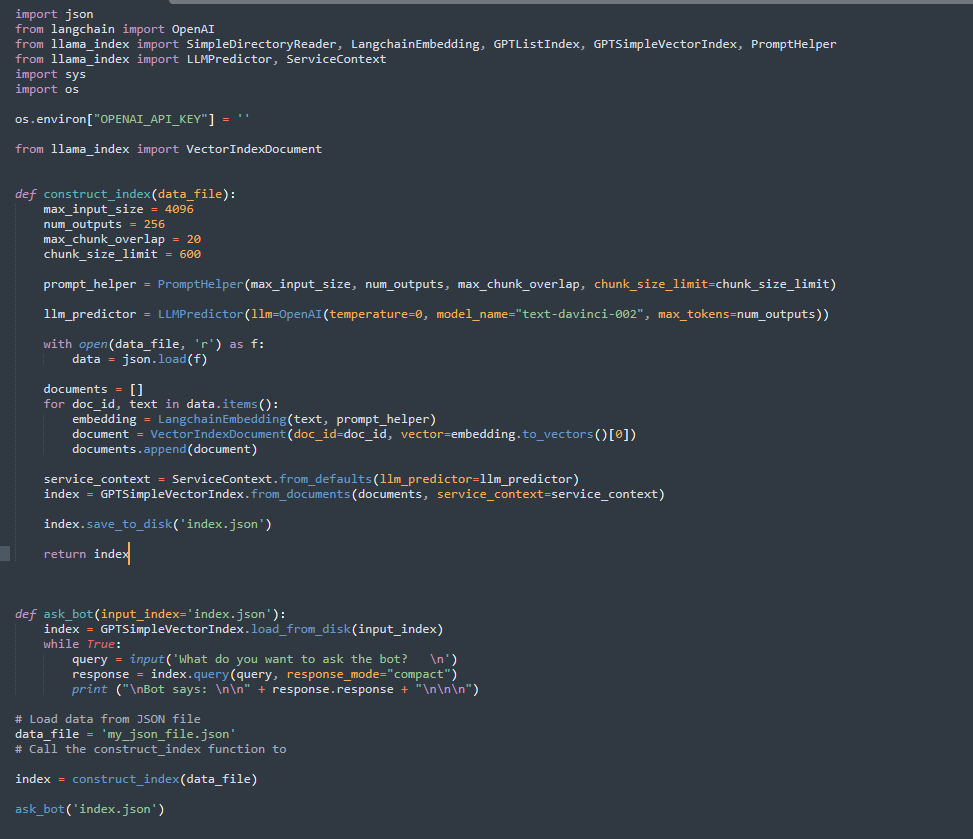Click the gutter marker beside return index
The width and height of the screenshot is (973, 839).
[x=4, y=553]
